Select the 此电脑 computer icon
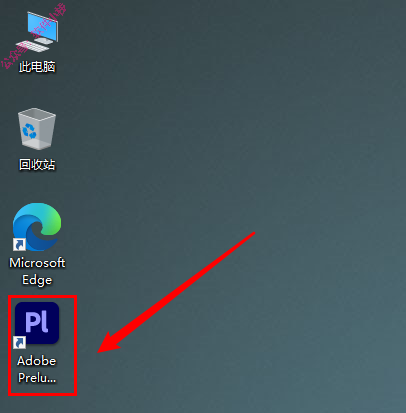The height and width of the screenshot is (413, 406). 37,32
